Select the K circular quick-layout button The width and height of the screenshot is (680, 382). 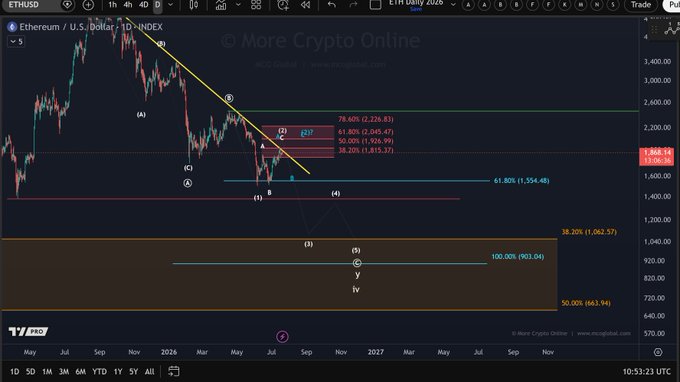pos(565,5)
